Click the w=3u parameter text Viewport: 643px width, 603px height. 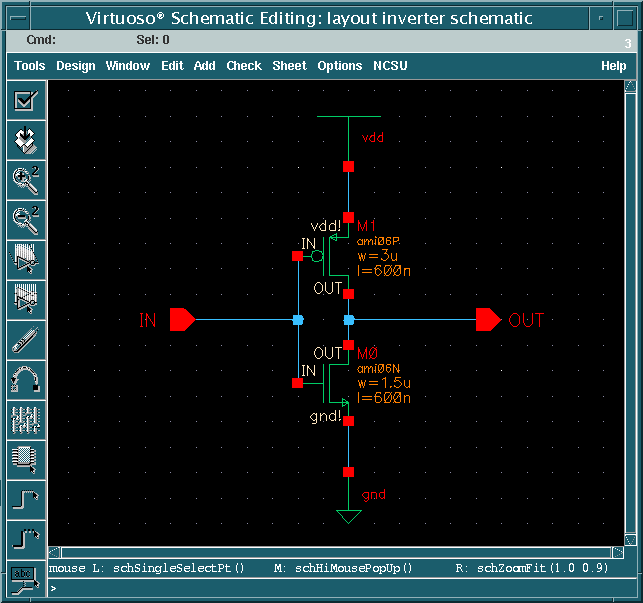coord(378,256)
